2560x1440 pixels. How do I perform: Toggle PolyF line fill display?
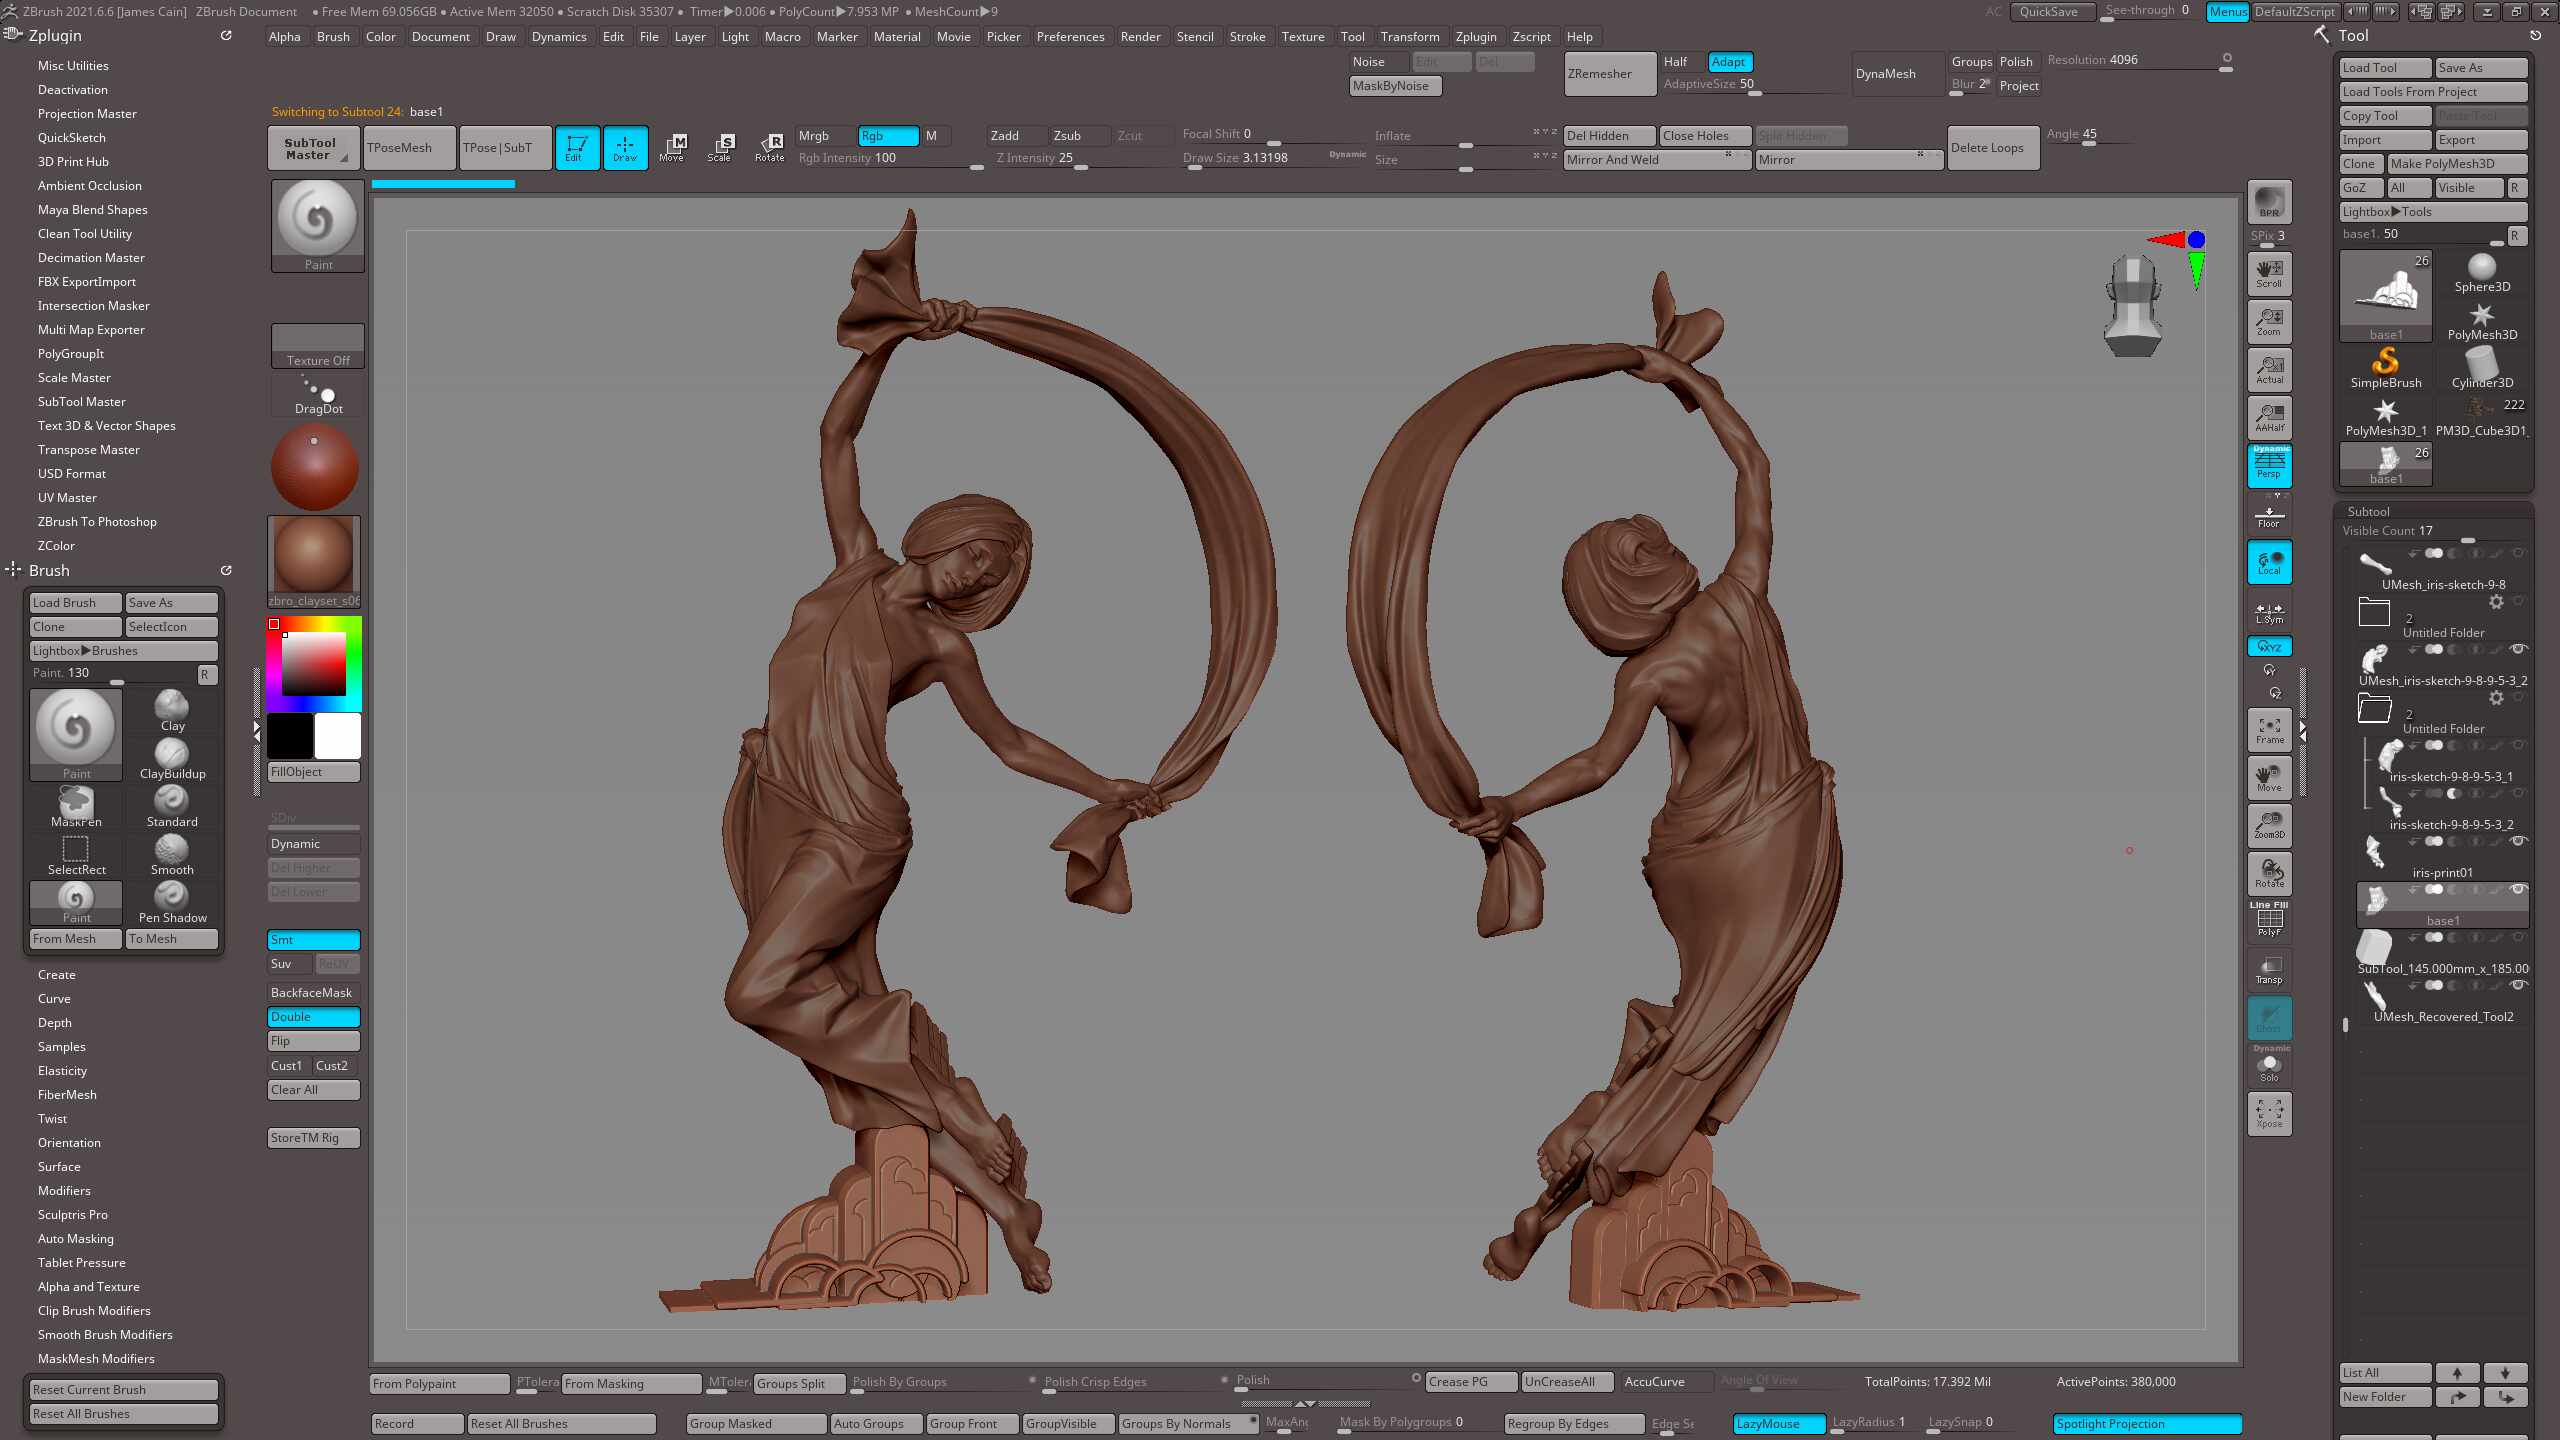point(2269,920)
